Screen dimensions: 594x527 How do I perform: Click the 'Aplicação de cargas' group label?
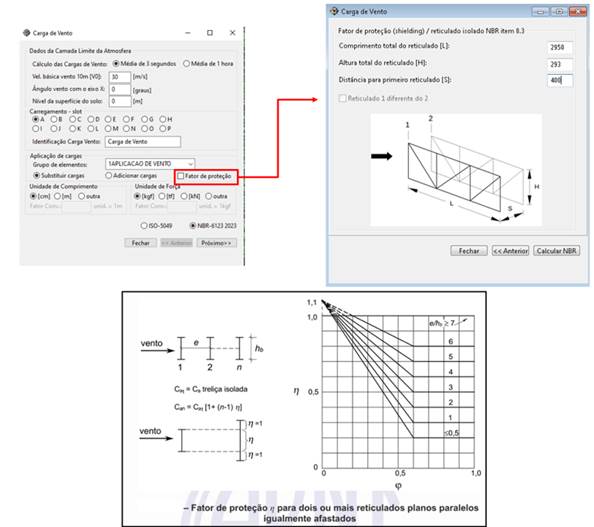point(56,156)
